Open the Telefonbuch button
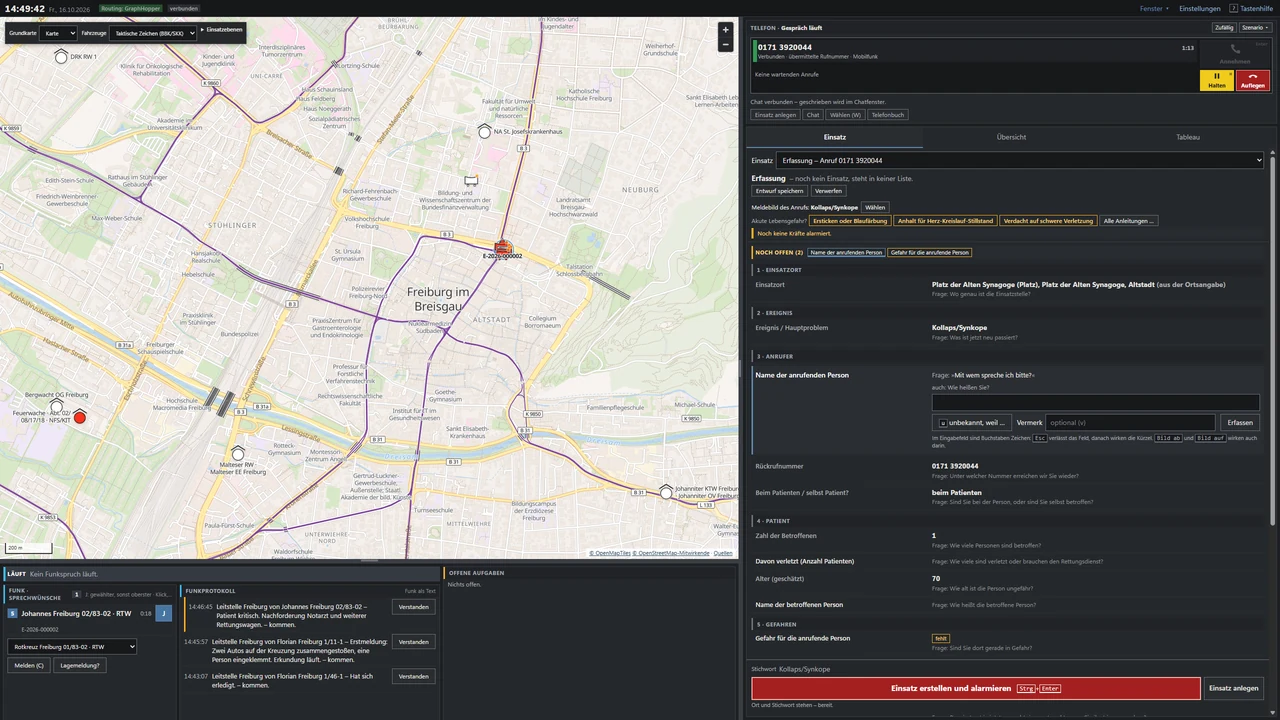 (887, 115)
